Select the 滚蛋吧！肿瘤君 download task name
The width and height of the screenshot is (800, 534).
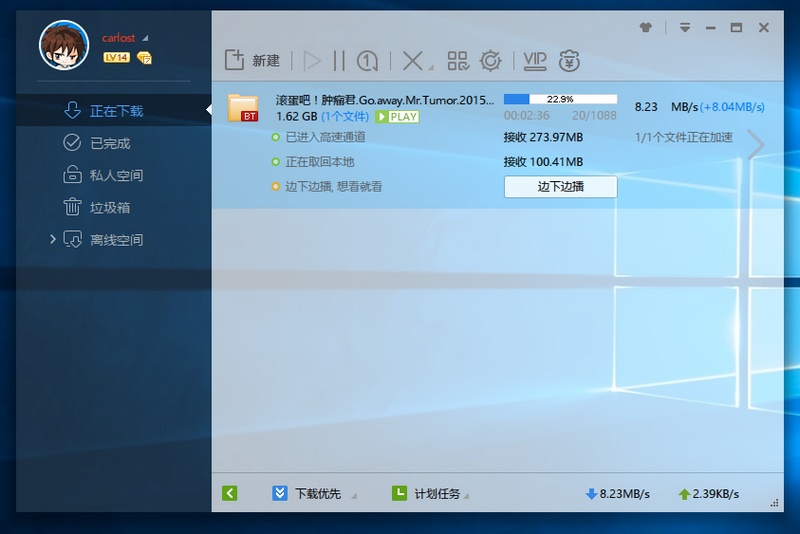click(385, 100)
